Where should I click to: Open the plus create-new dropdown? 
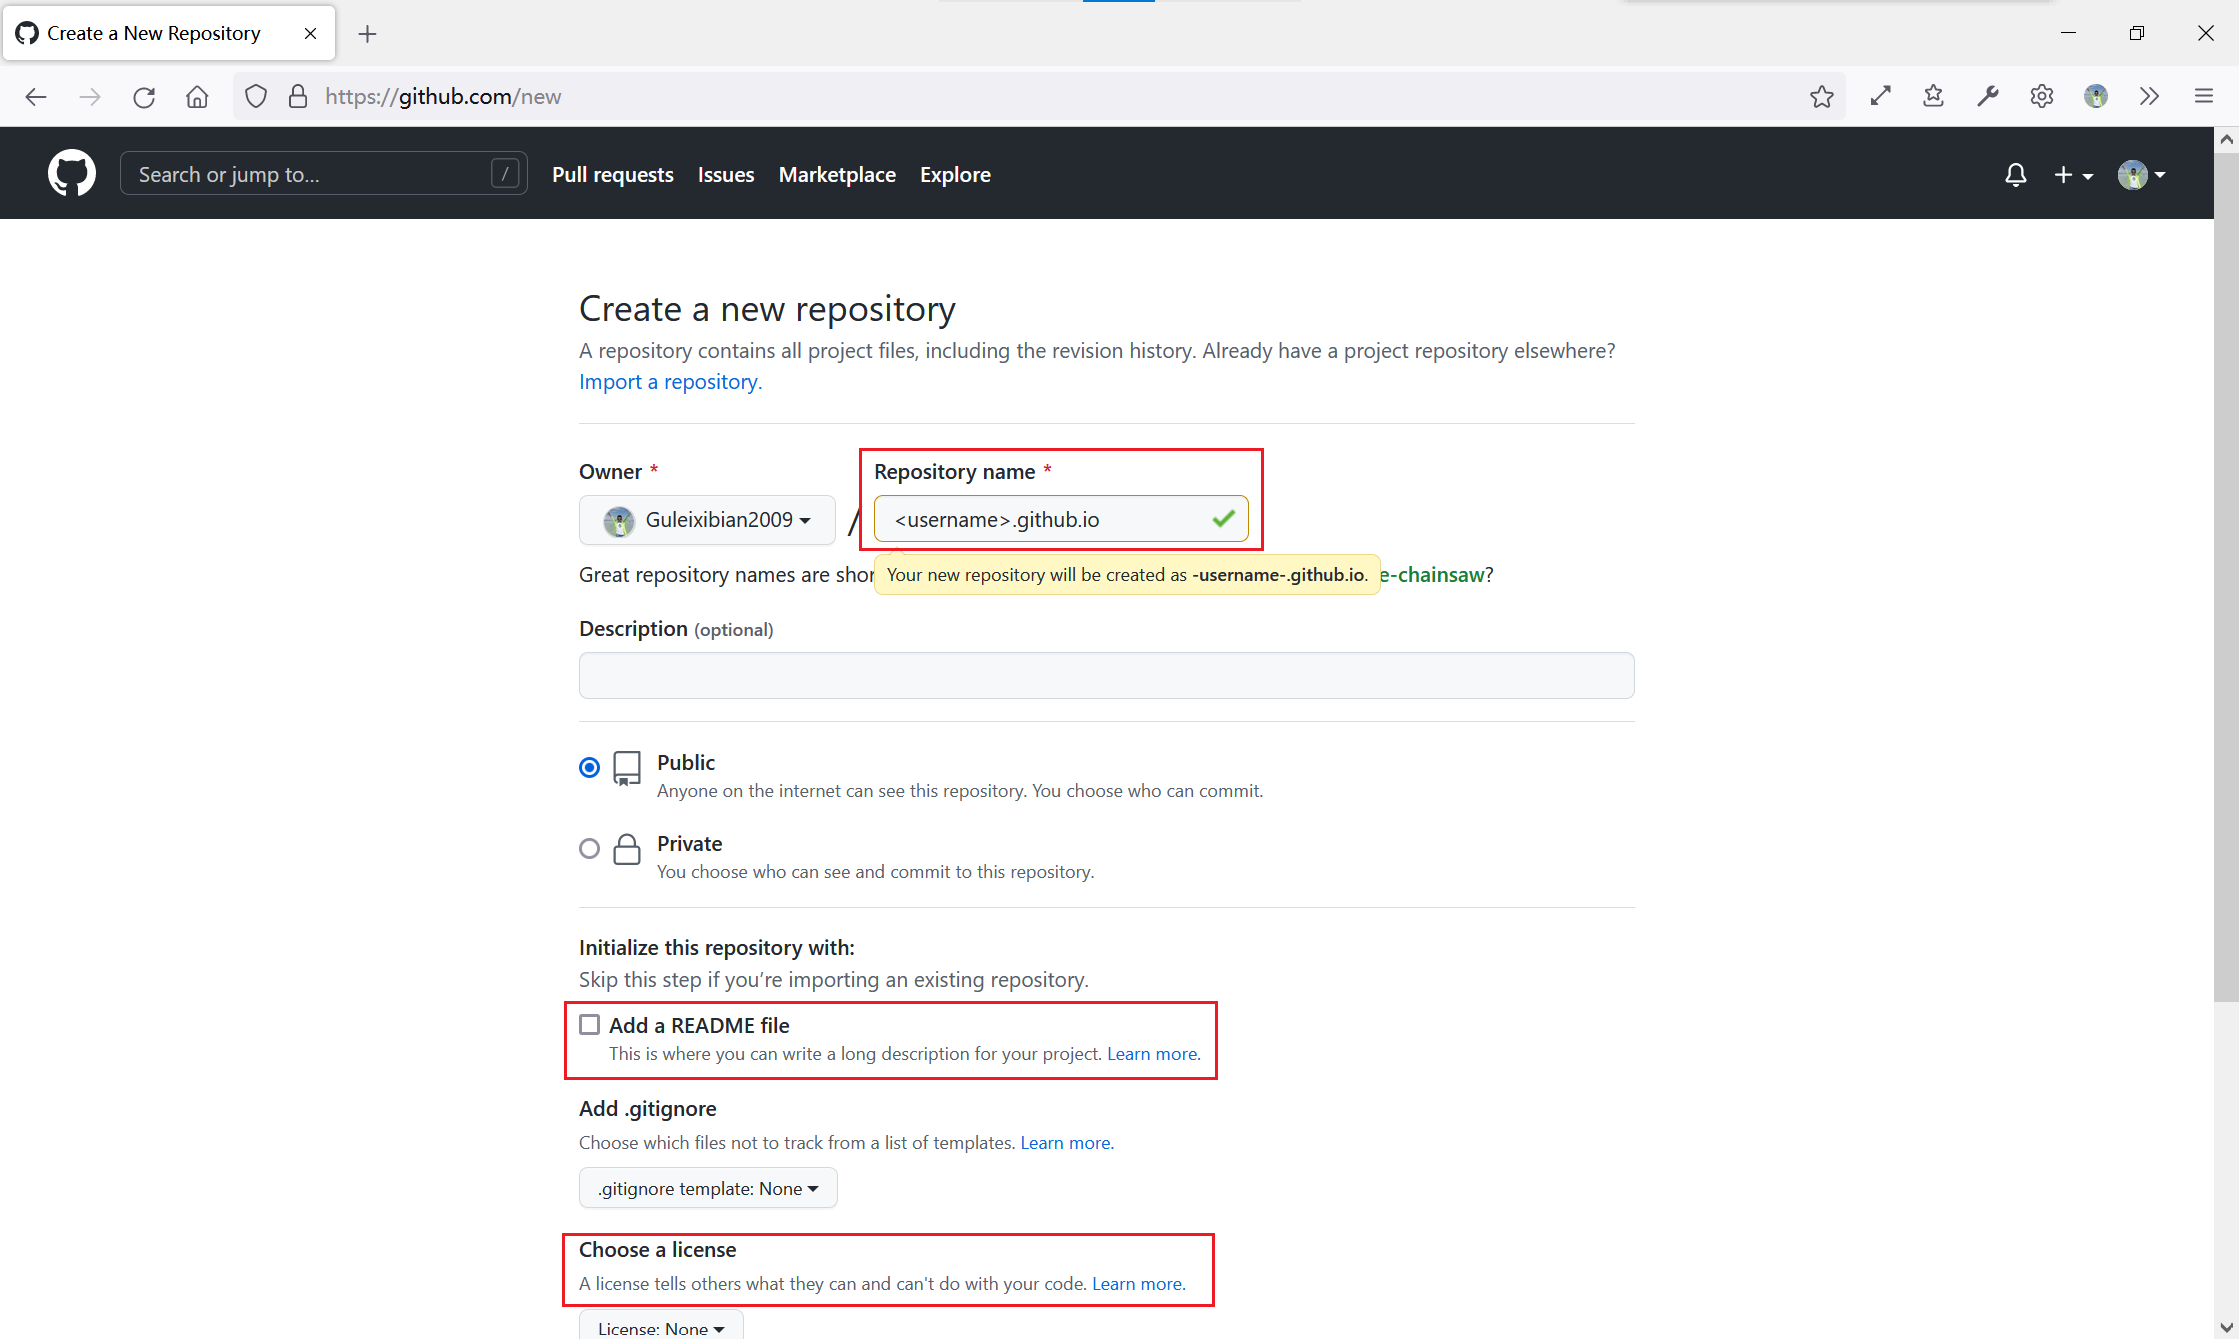tap(2073, 175)
